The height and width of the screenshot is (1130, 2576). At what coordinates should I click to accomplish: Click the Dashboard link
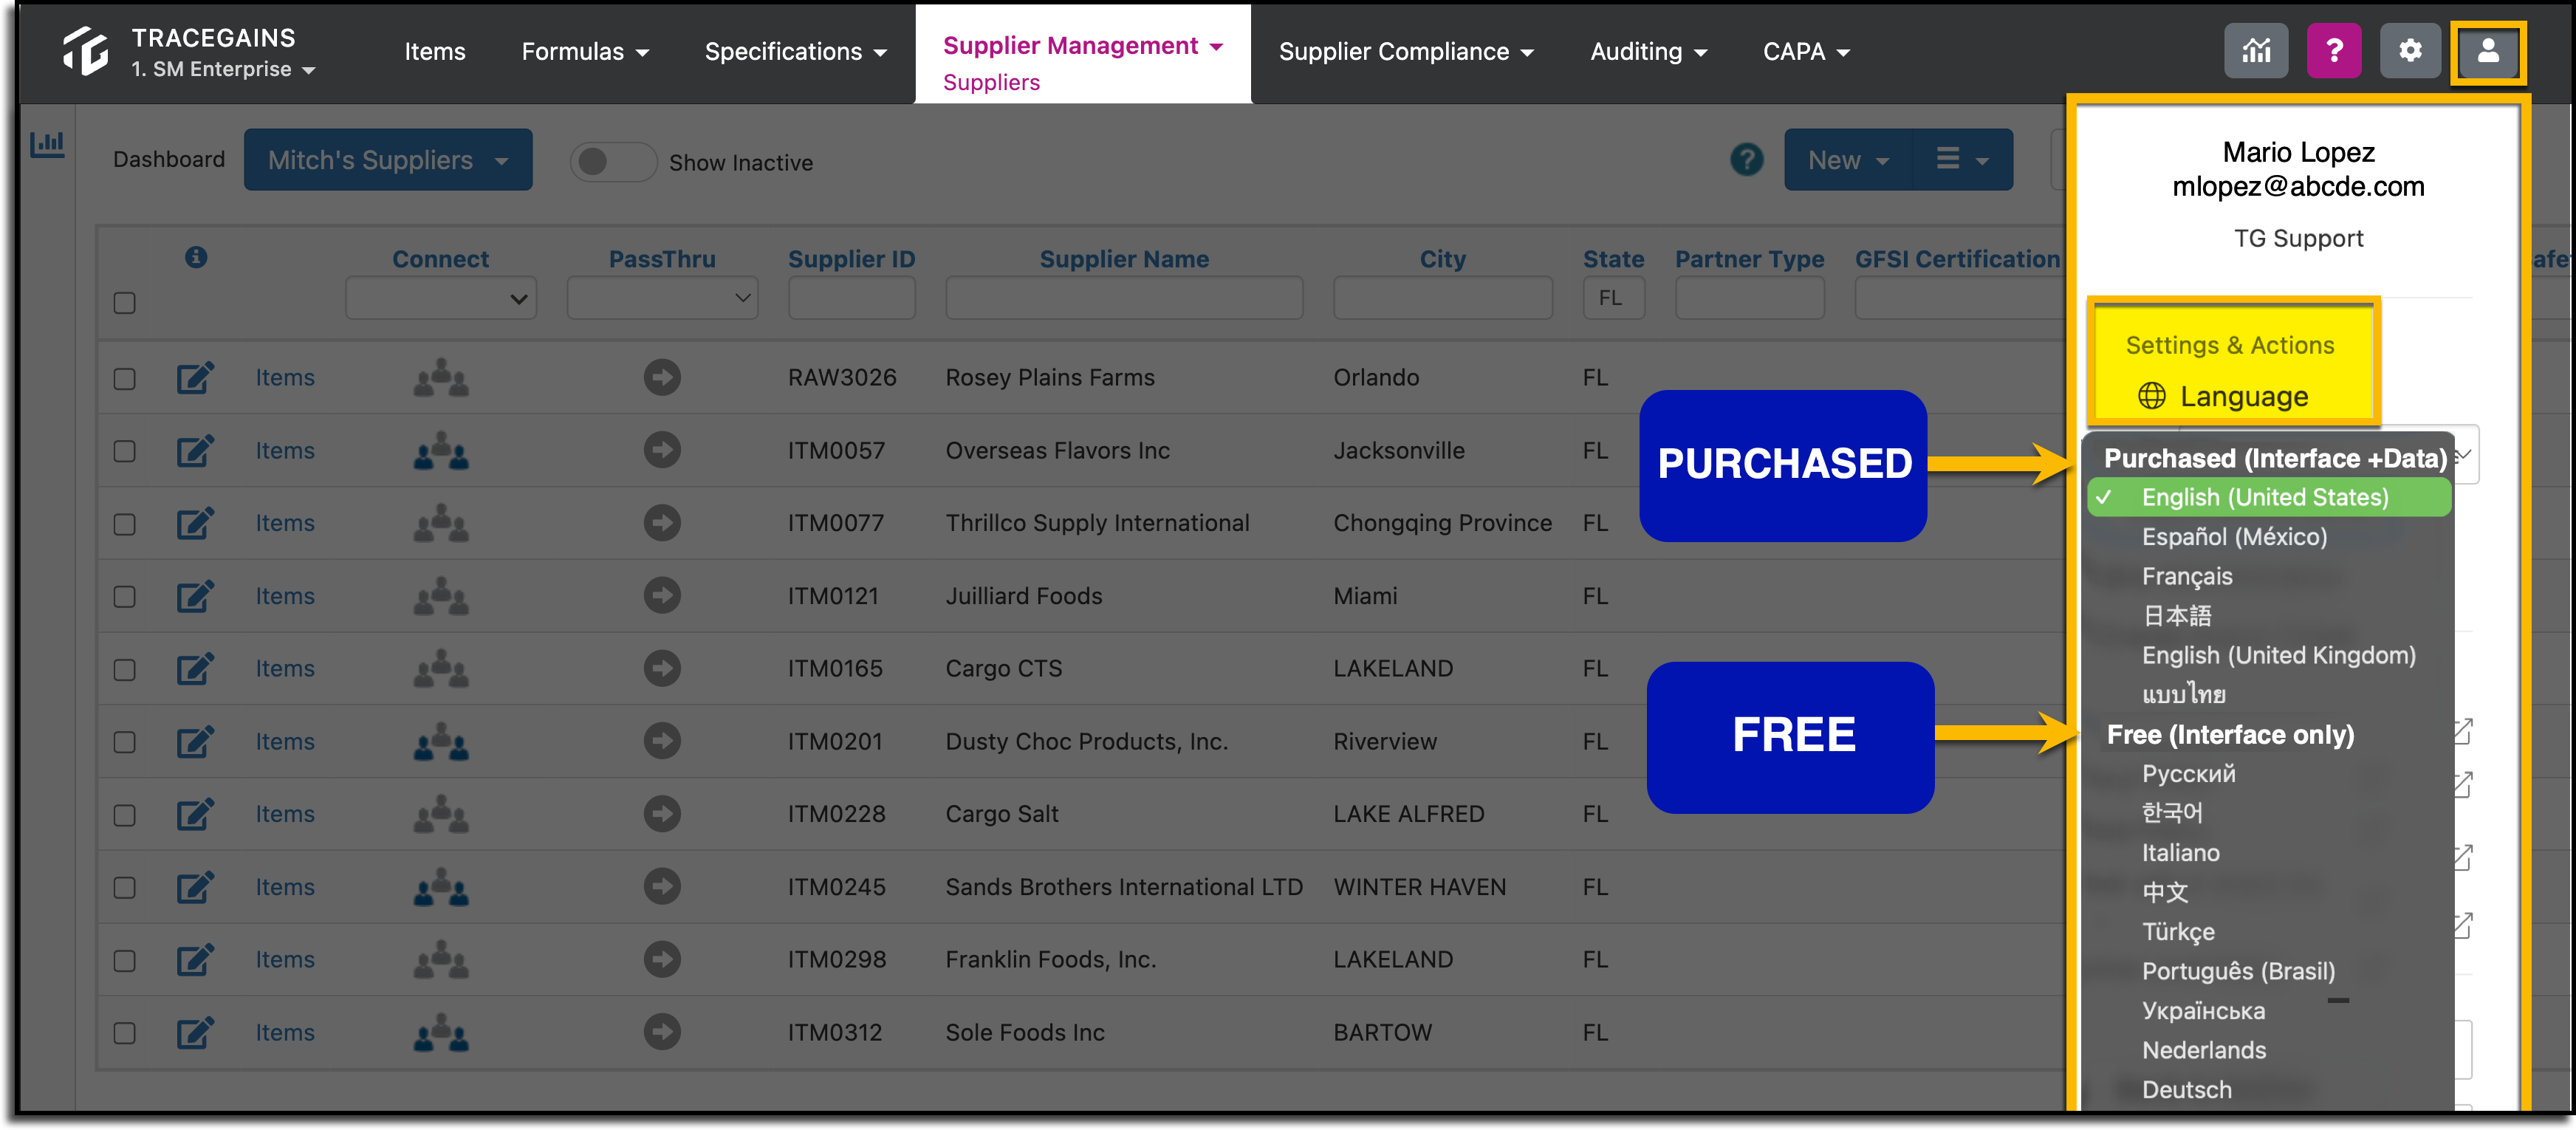coord(169,159)
